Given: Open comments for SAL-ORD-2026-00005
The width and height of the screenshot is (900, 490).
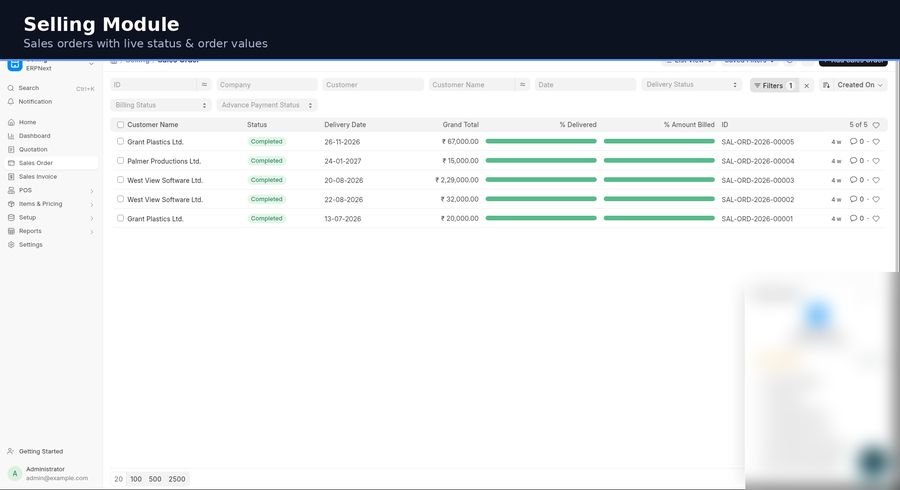Looking at the screenshot, I should 856,142.
